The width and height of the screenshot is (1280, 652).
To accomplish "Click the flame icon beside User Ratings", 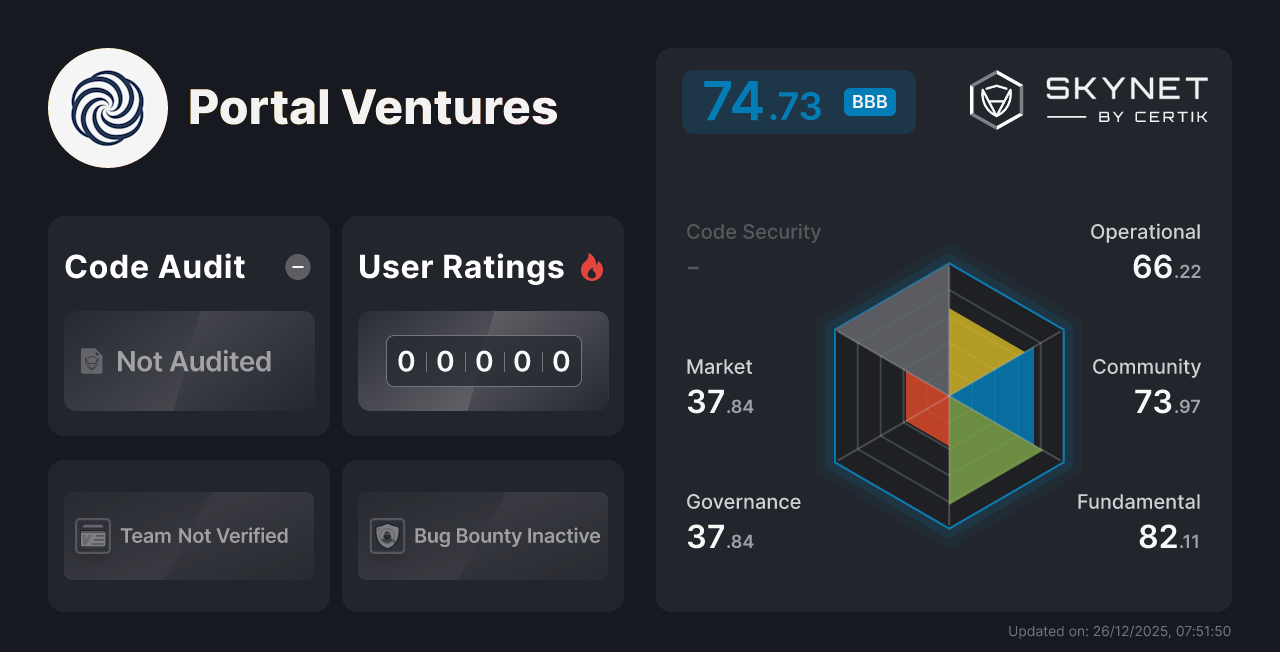I will pos(591,267).
